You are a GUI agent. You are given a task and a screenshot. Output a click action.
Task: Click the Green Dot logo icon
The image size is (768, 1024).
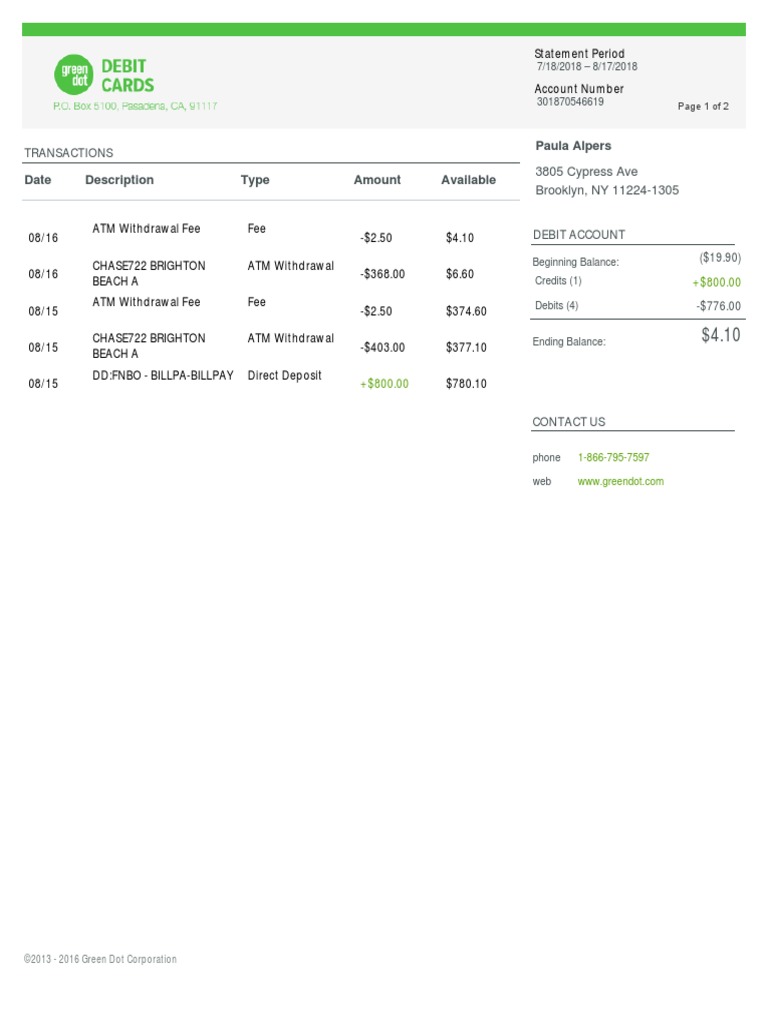(x=73, y=74)
